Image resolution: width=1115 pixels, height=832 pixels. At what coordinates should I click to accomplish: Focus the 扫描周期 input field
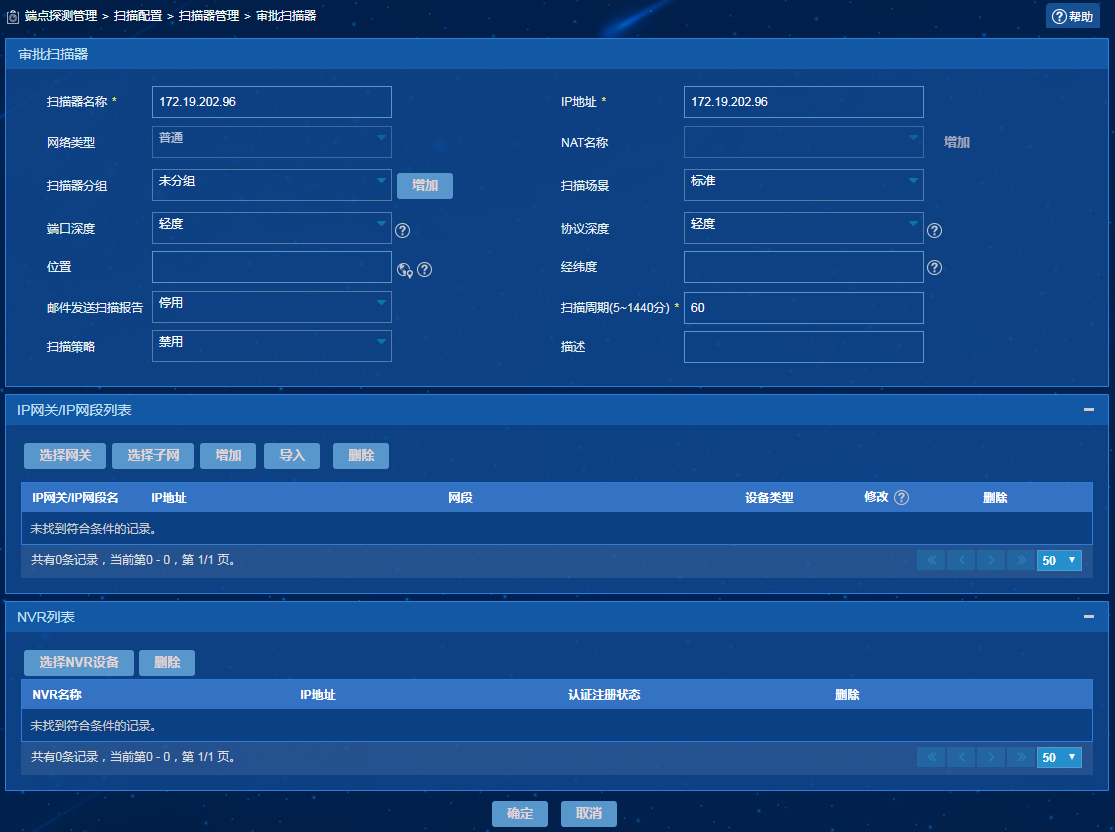pyautogui.click(x=804, y=308)
